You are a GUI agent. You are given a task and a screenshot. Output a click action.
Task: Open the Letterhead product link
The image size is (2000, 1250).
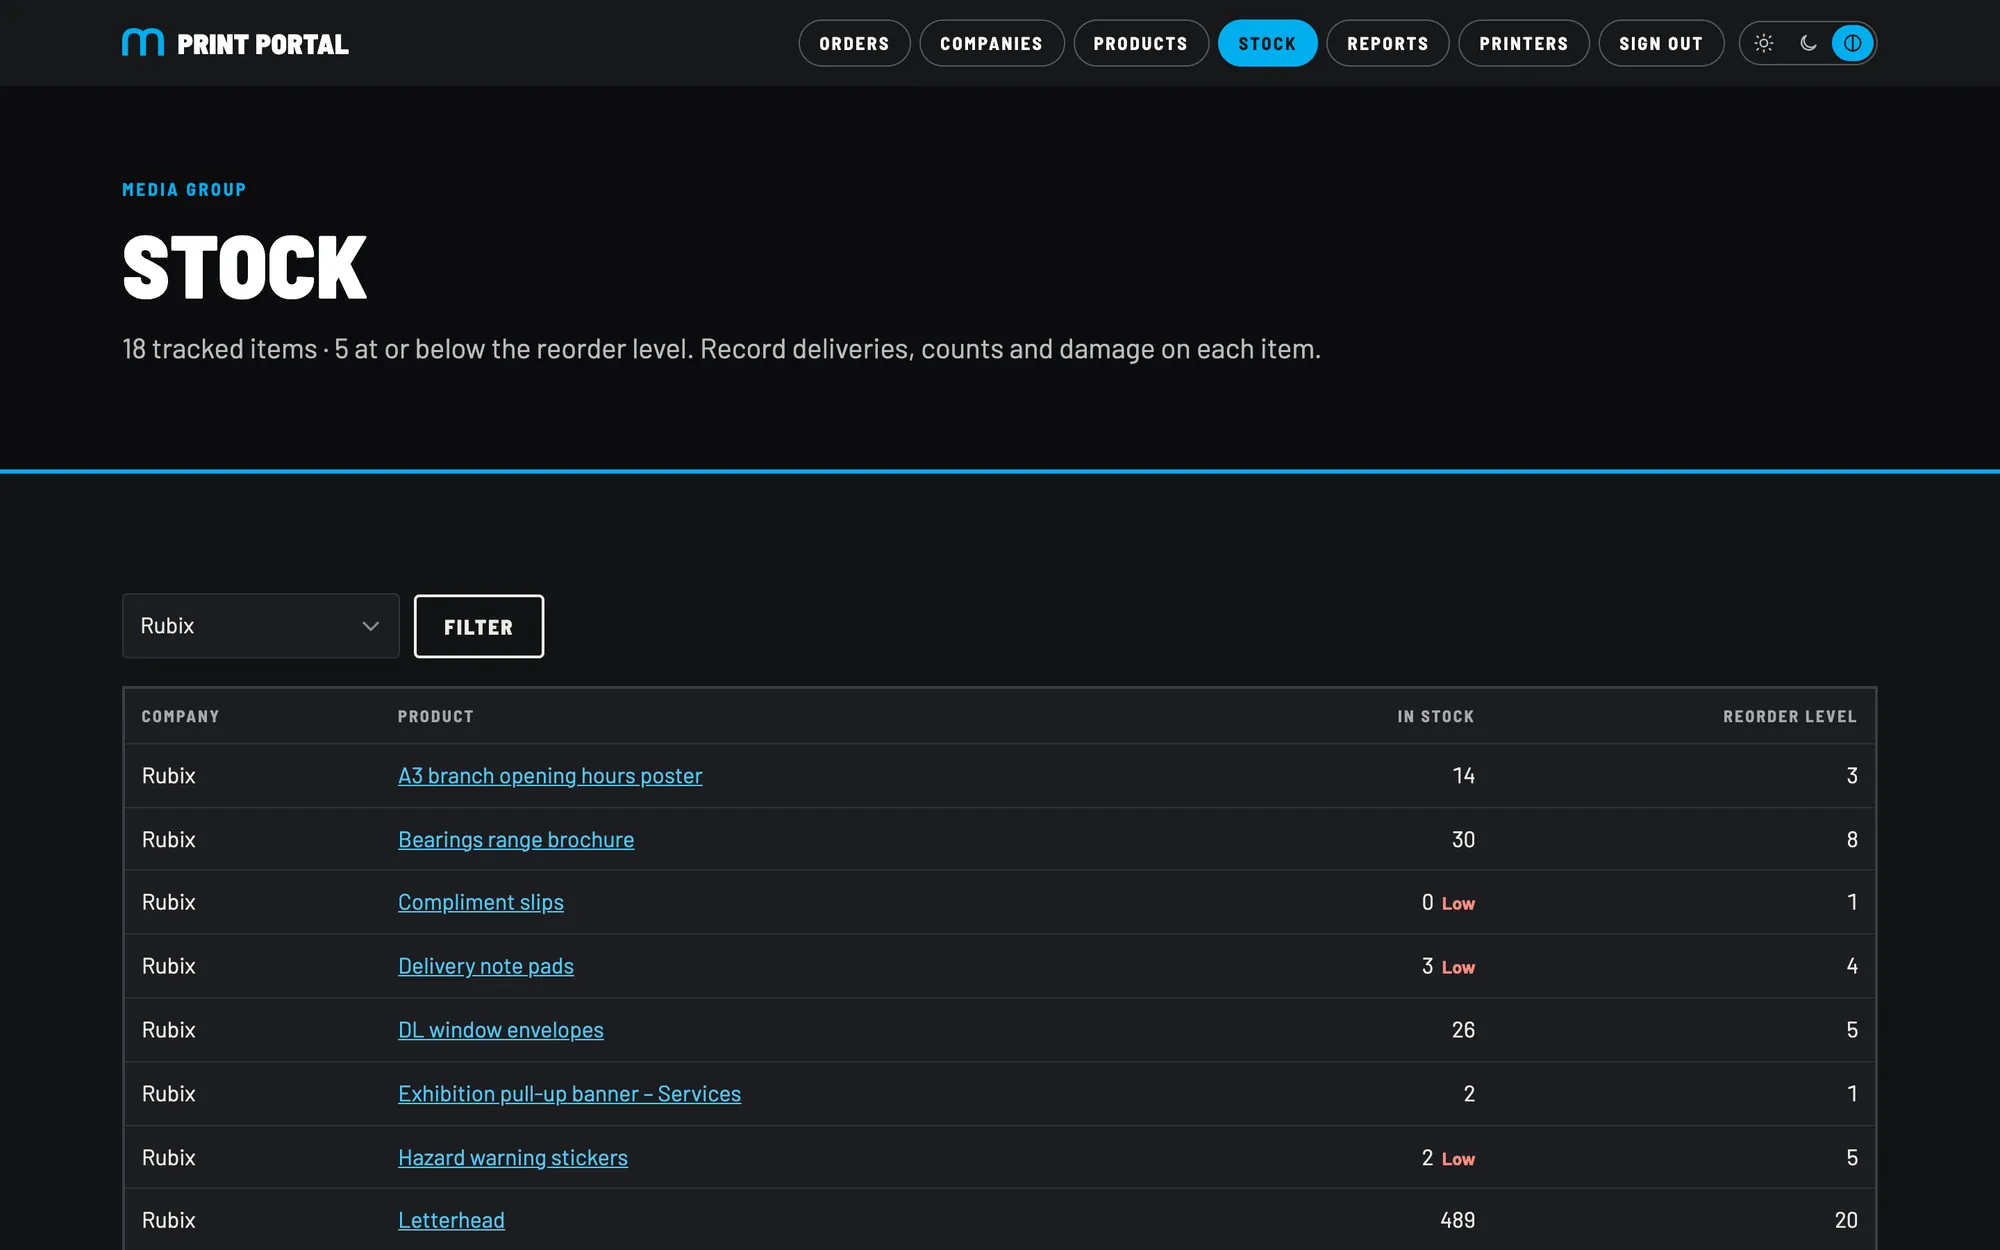(451, 1220)
